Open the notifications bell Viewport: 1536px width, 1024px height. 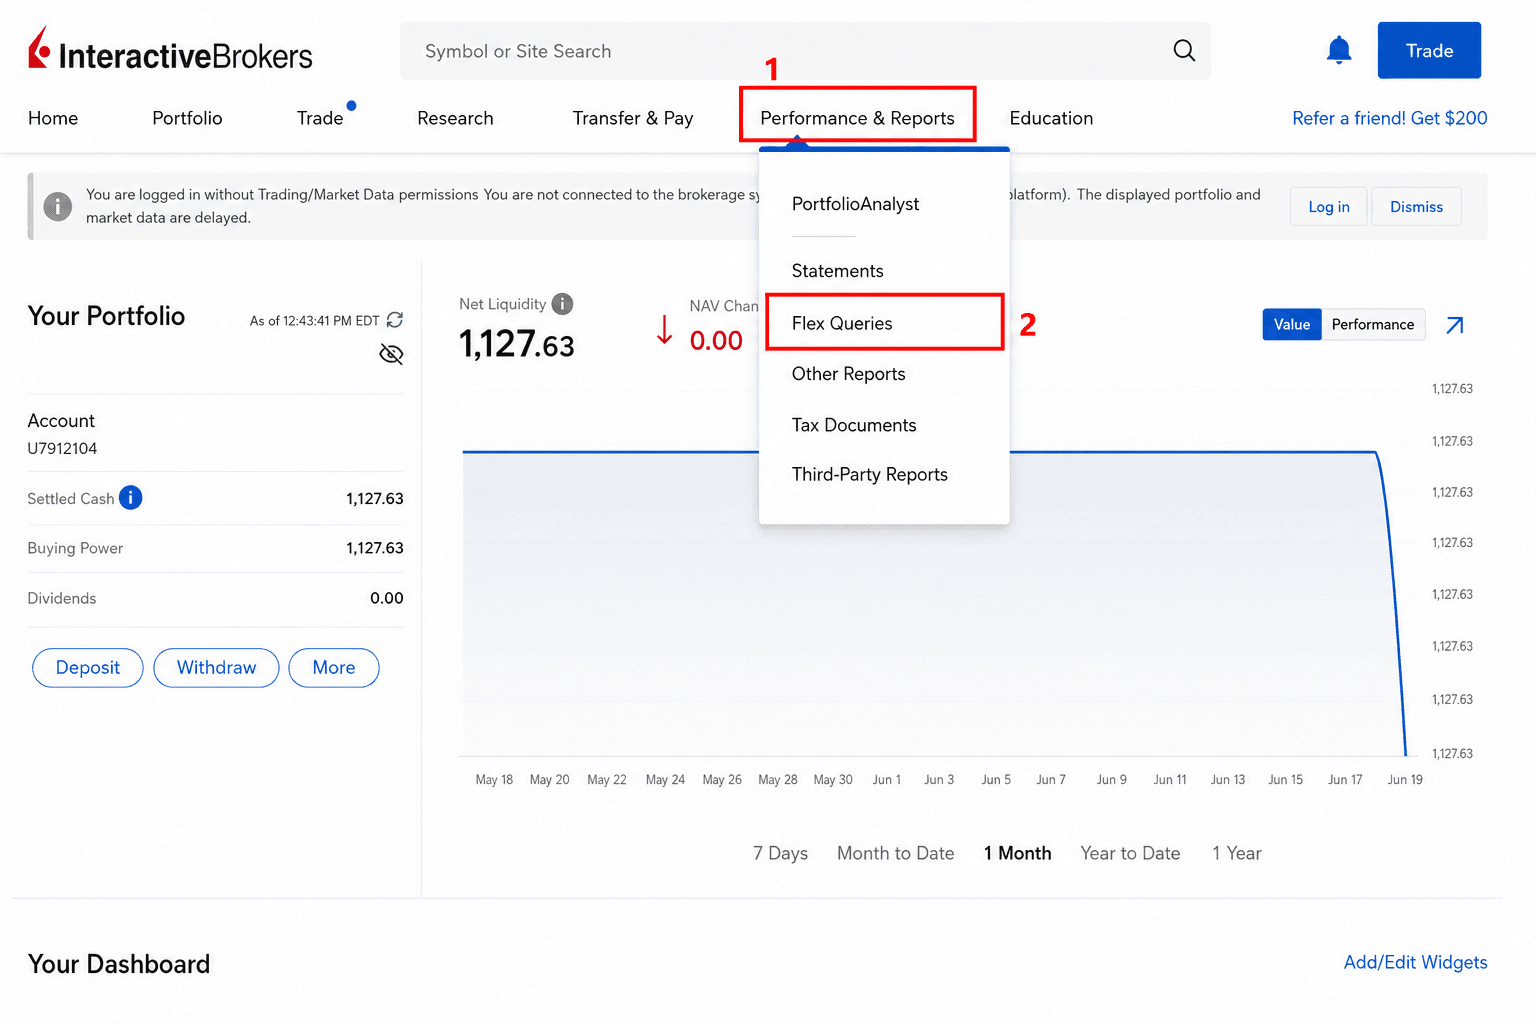click(1339, 50)
